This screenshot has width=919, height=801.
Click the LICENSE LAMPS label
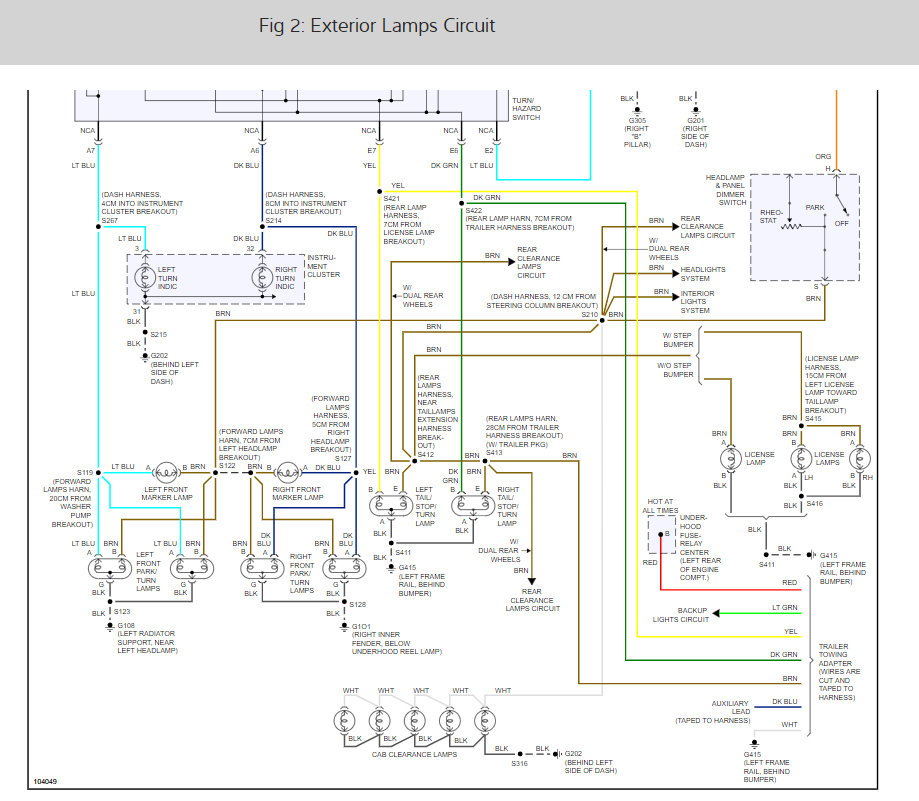point(829,458)
